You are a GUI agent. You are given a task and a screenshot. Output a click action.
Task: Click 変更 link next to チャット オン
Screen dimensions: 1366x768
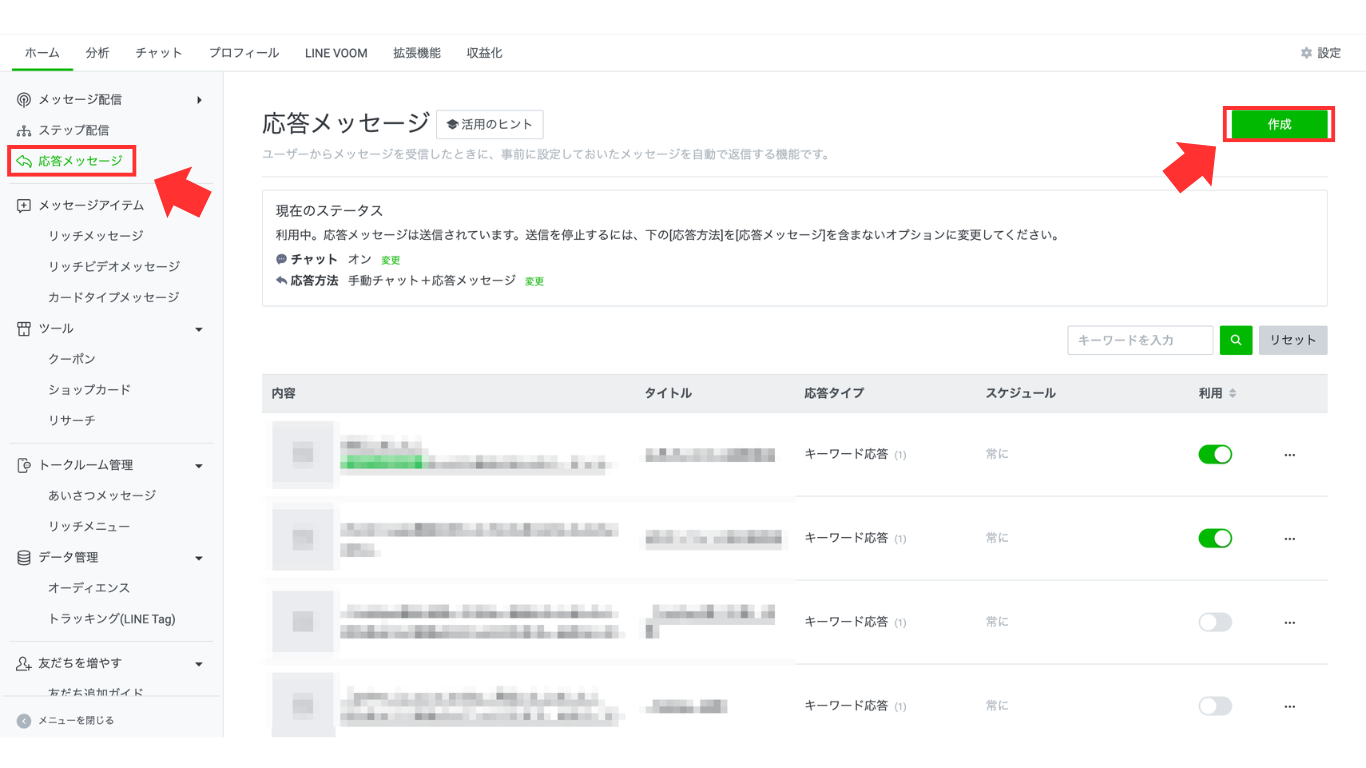coord(390,260)
